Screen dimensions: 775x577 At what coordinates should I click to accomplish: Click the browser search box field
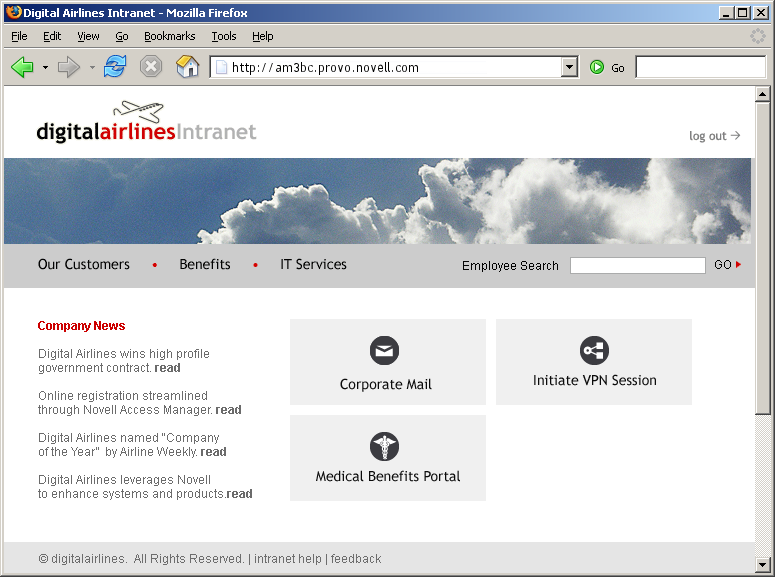[x=700, y=67]
